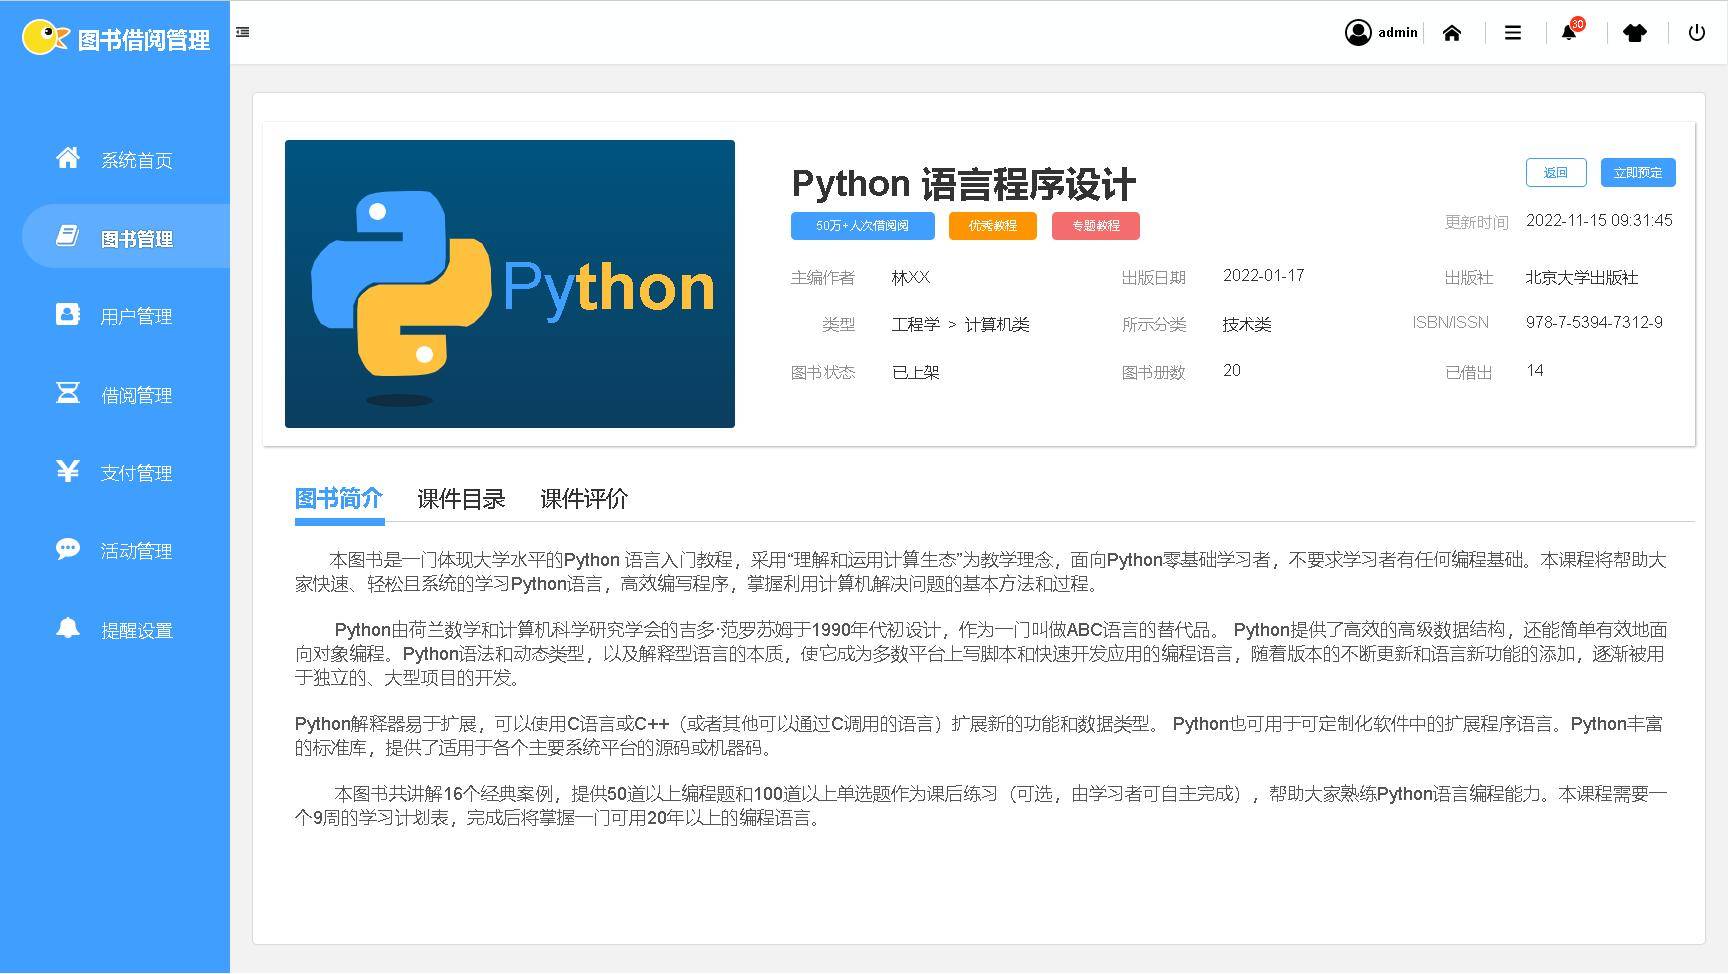Switch to the 课件评价 tab
The height and width of the screenshot is (974, 1728).
point(584,499)
